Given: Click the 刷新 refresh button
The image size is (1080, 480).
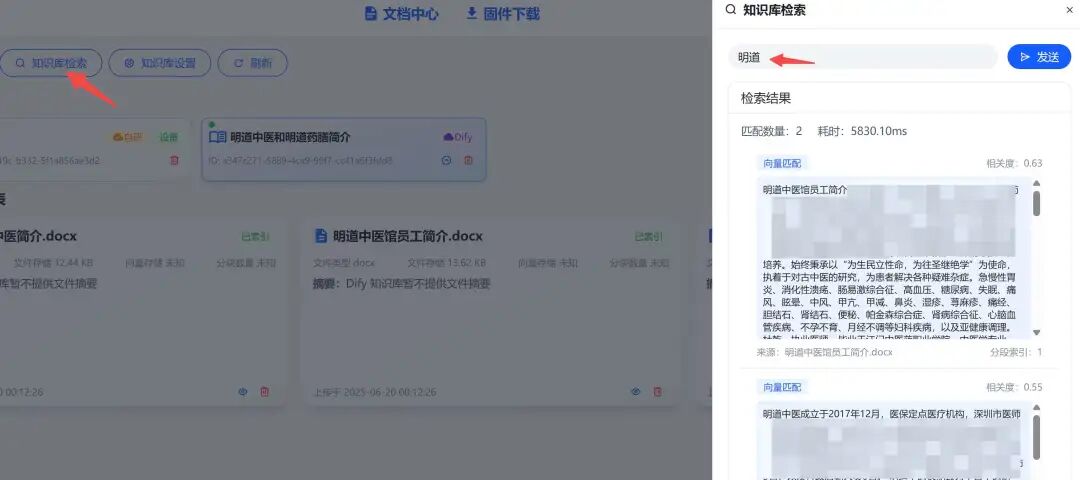Looking at the screenshot, I should tap(253, 63).
